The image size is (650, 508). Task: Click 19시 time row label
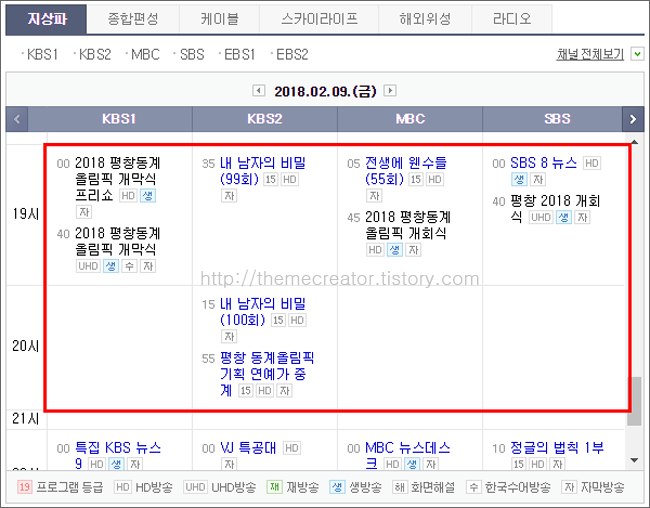pyautogui.click(x=25, y=214)
